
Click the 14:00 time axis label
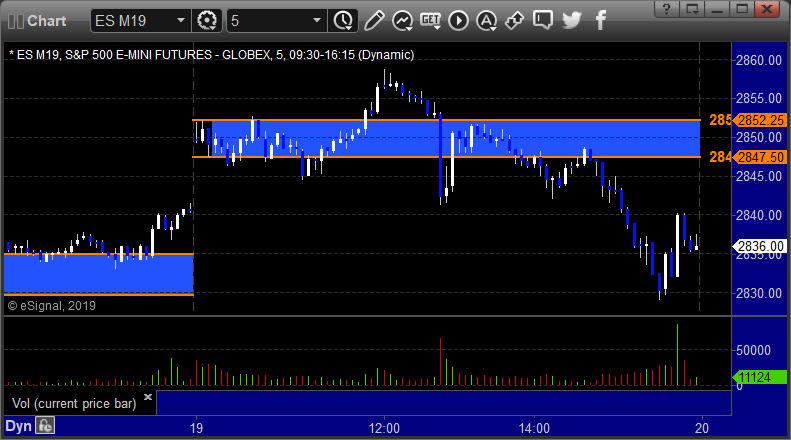click(534, 428)
